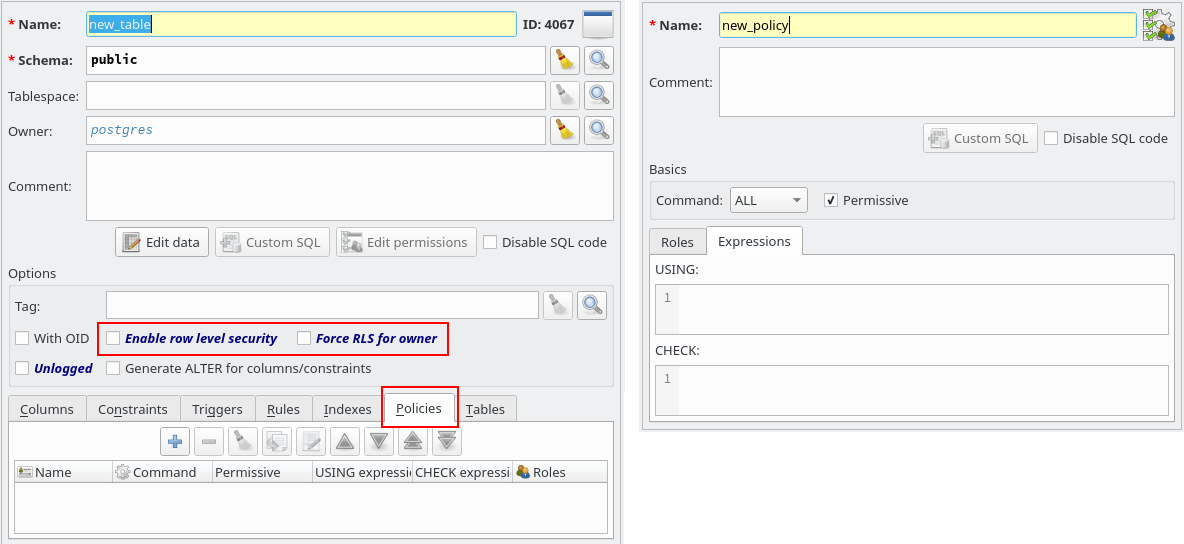Click the policy object icon beside new_policy name

click(1158, 25)
